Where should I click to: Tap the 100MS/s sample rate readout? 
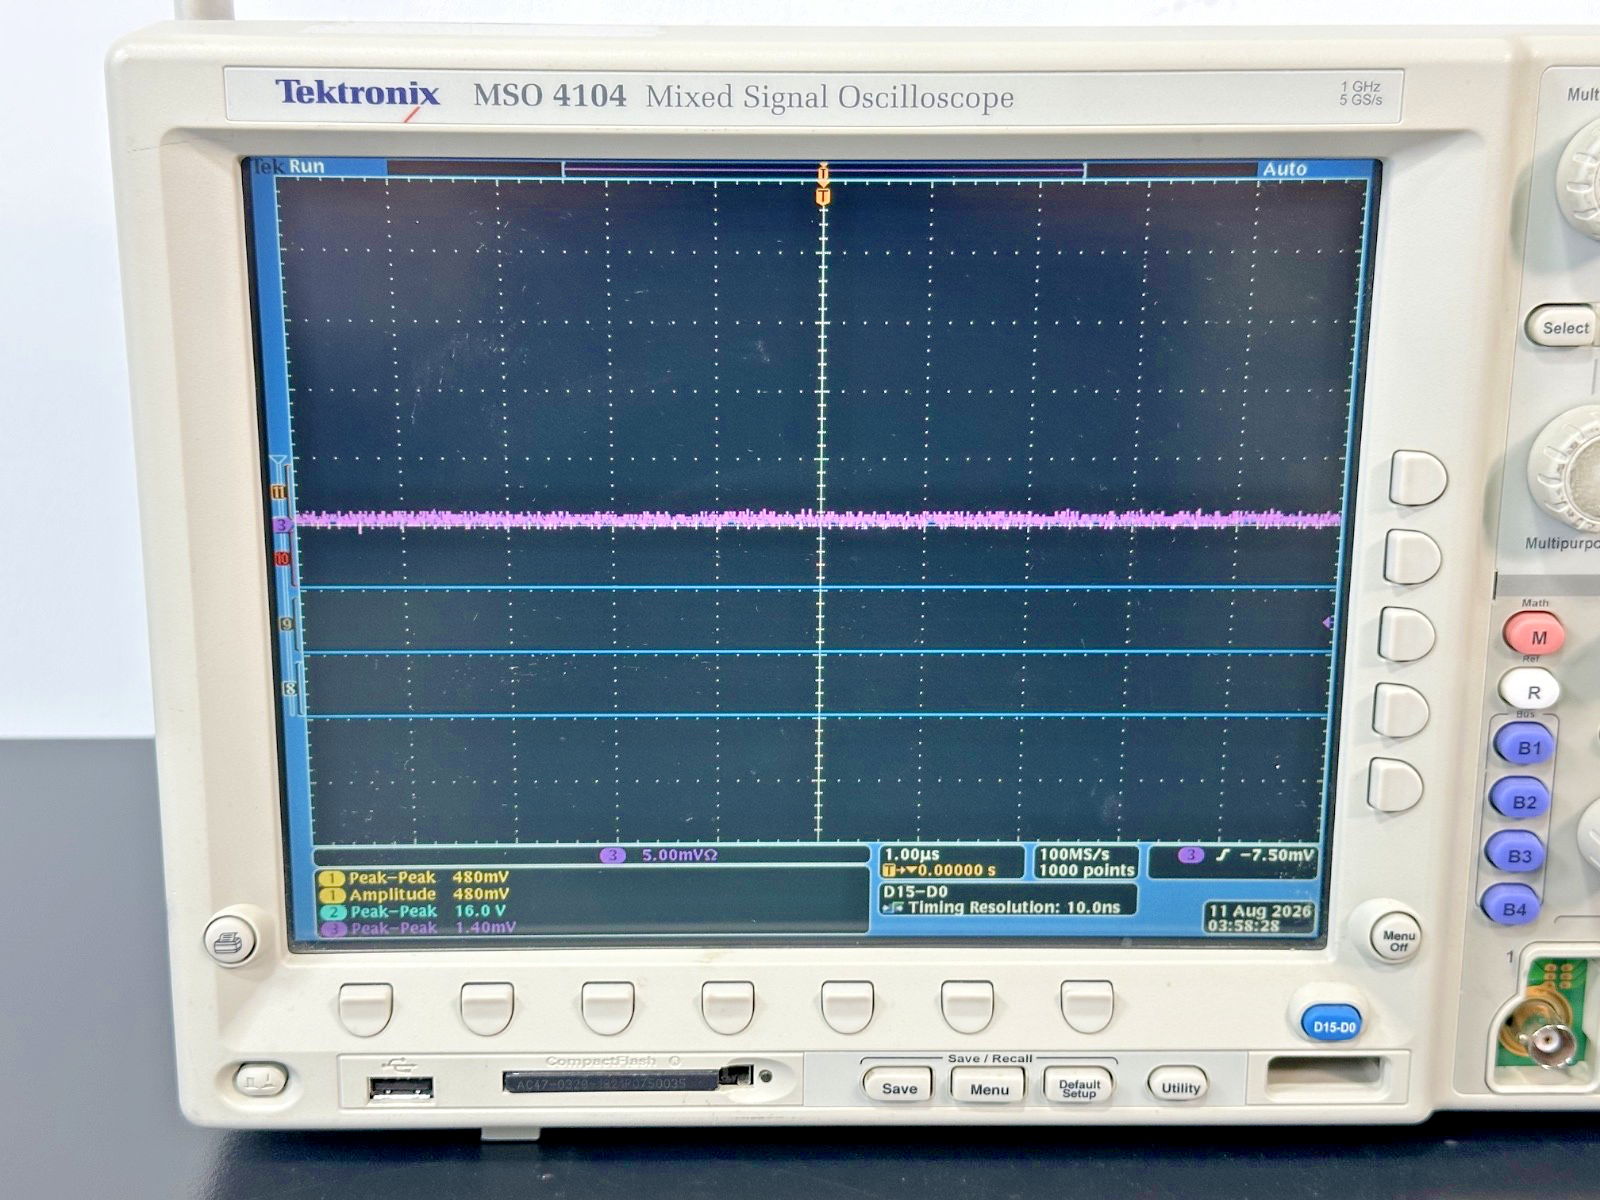point(1074,854)
